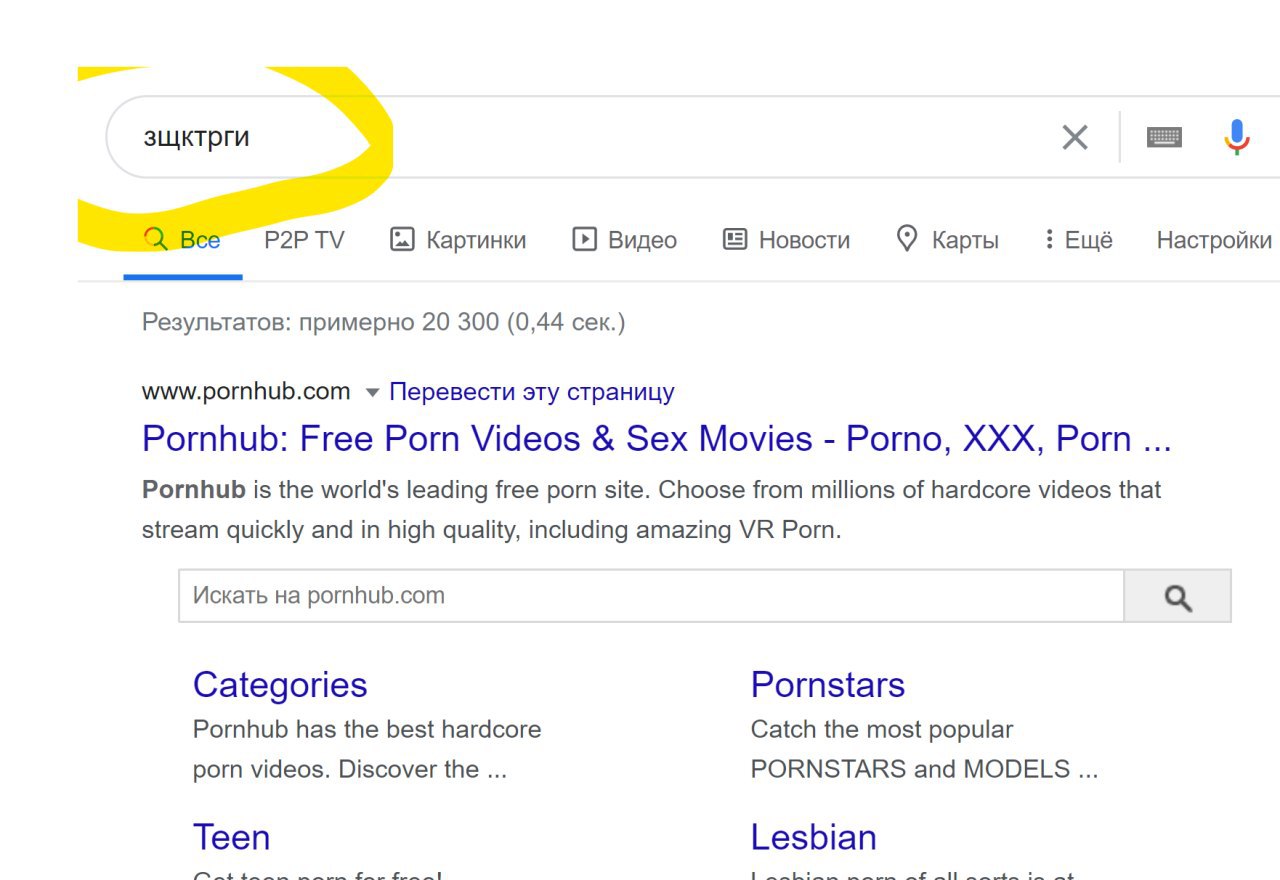Viewport: 1280px width, 880px height.
Task: Expand the dropdown arrow next to the result URL
Action: pos(372,392)
